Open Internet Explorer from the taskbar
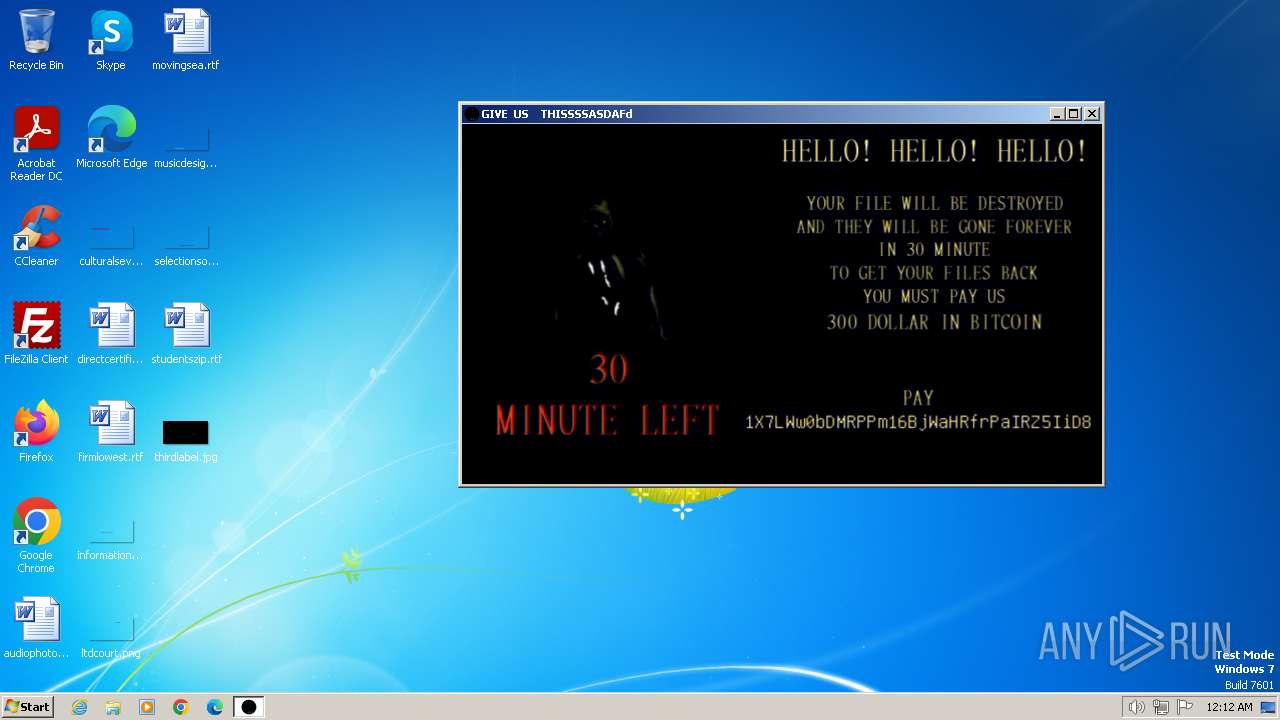Viewport: 1280px width, 720px height. point(80,707)
